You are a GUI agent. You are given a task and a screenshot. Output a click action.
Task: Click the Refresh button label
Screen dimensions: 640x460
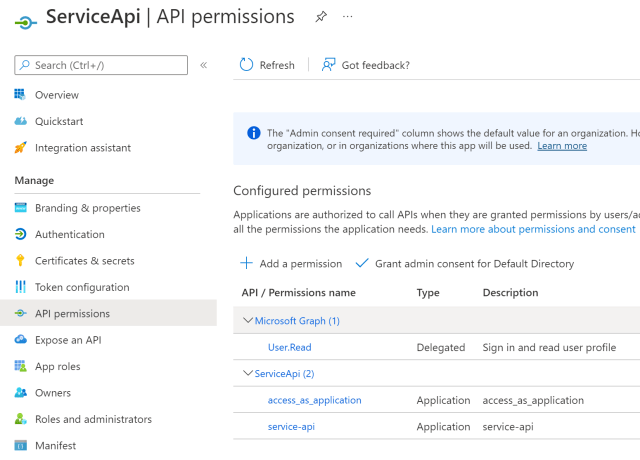pos(277,65)
